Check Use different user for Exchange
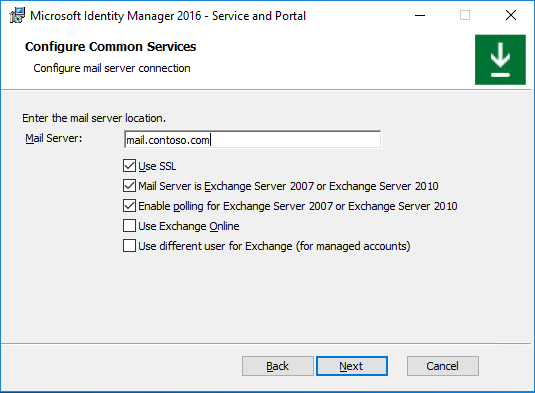 [x=129, y=246]
